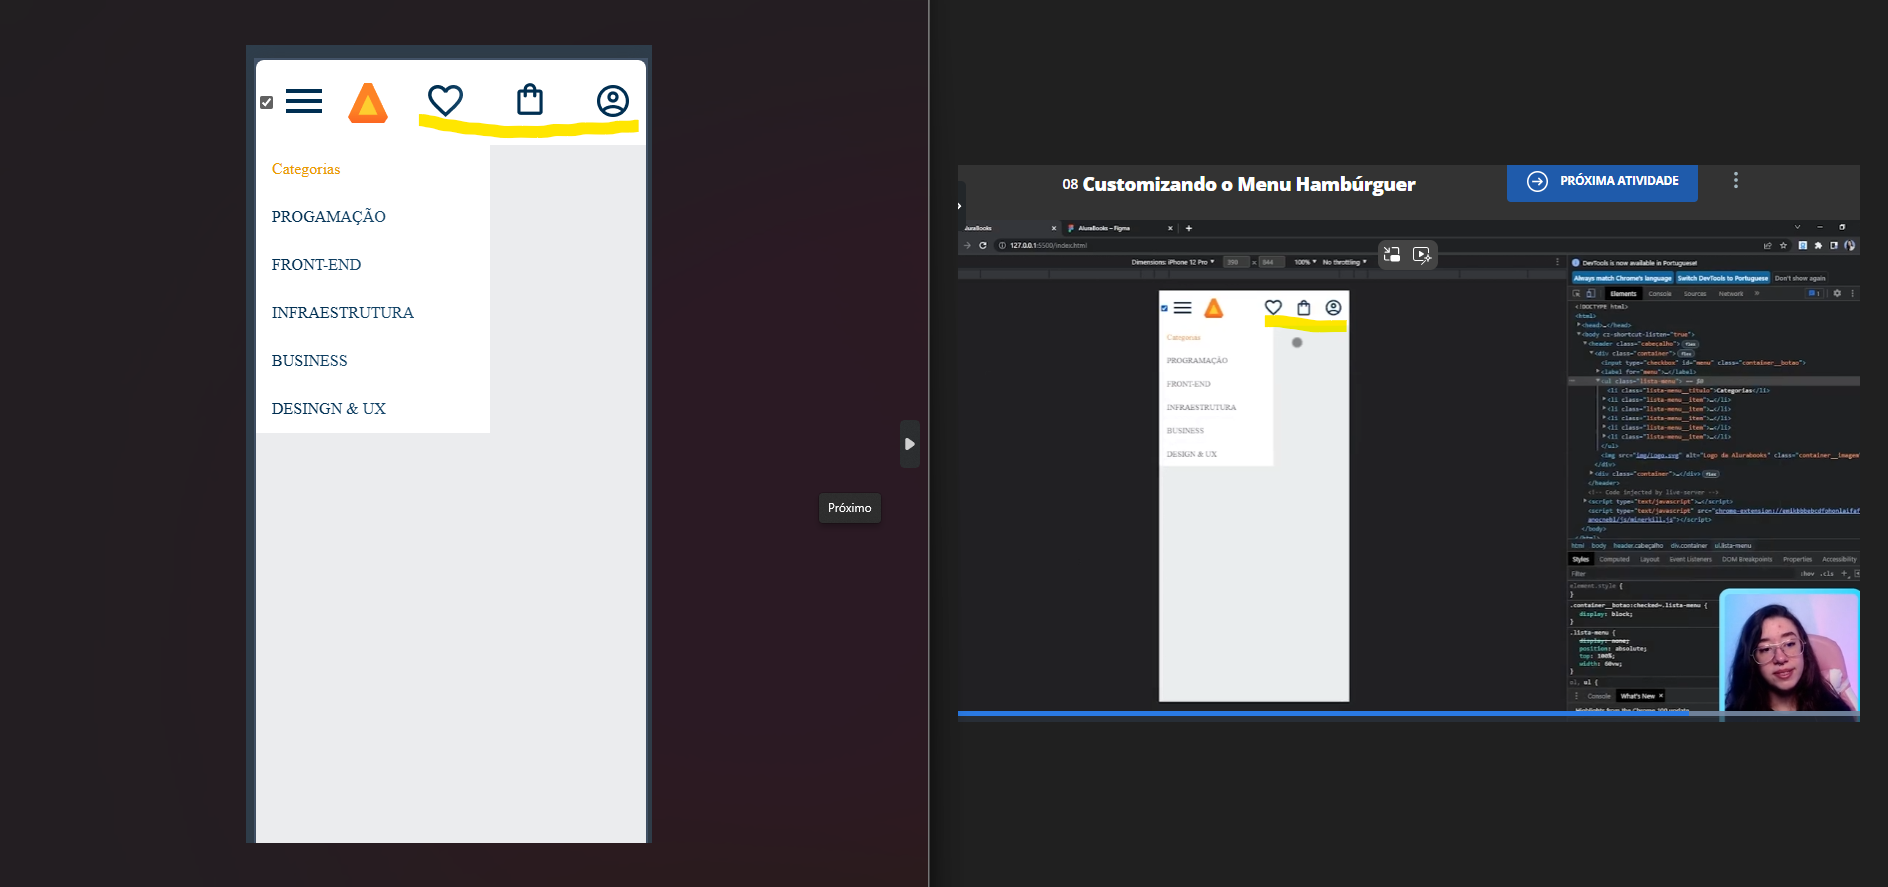Viewport: 1888px width, 887px height.
Task: Open the INFRAESTRUTURA category in left menu
Action: [x=343, y=313]
